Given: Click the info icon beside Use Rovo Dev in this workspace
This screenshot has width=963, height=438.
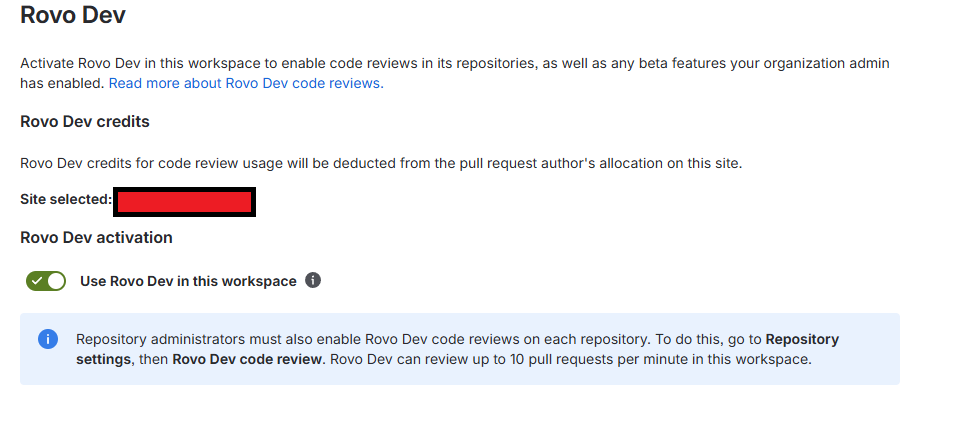Looking at the screenshot, I should [x=313, y=280].
